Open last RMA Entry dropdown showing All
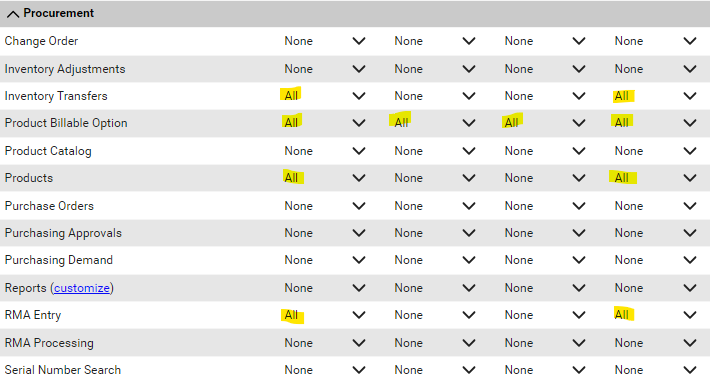The image size is (710, 383). [x=655, y=315]
